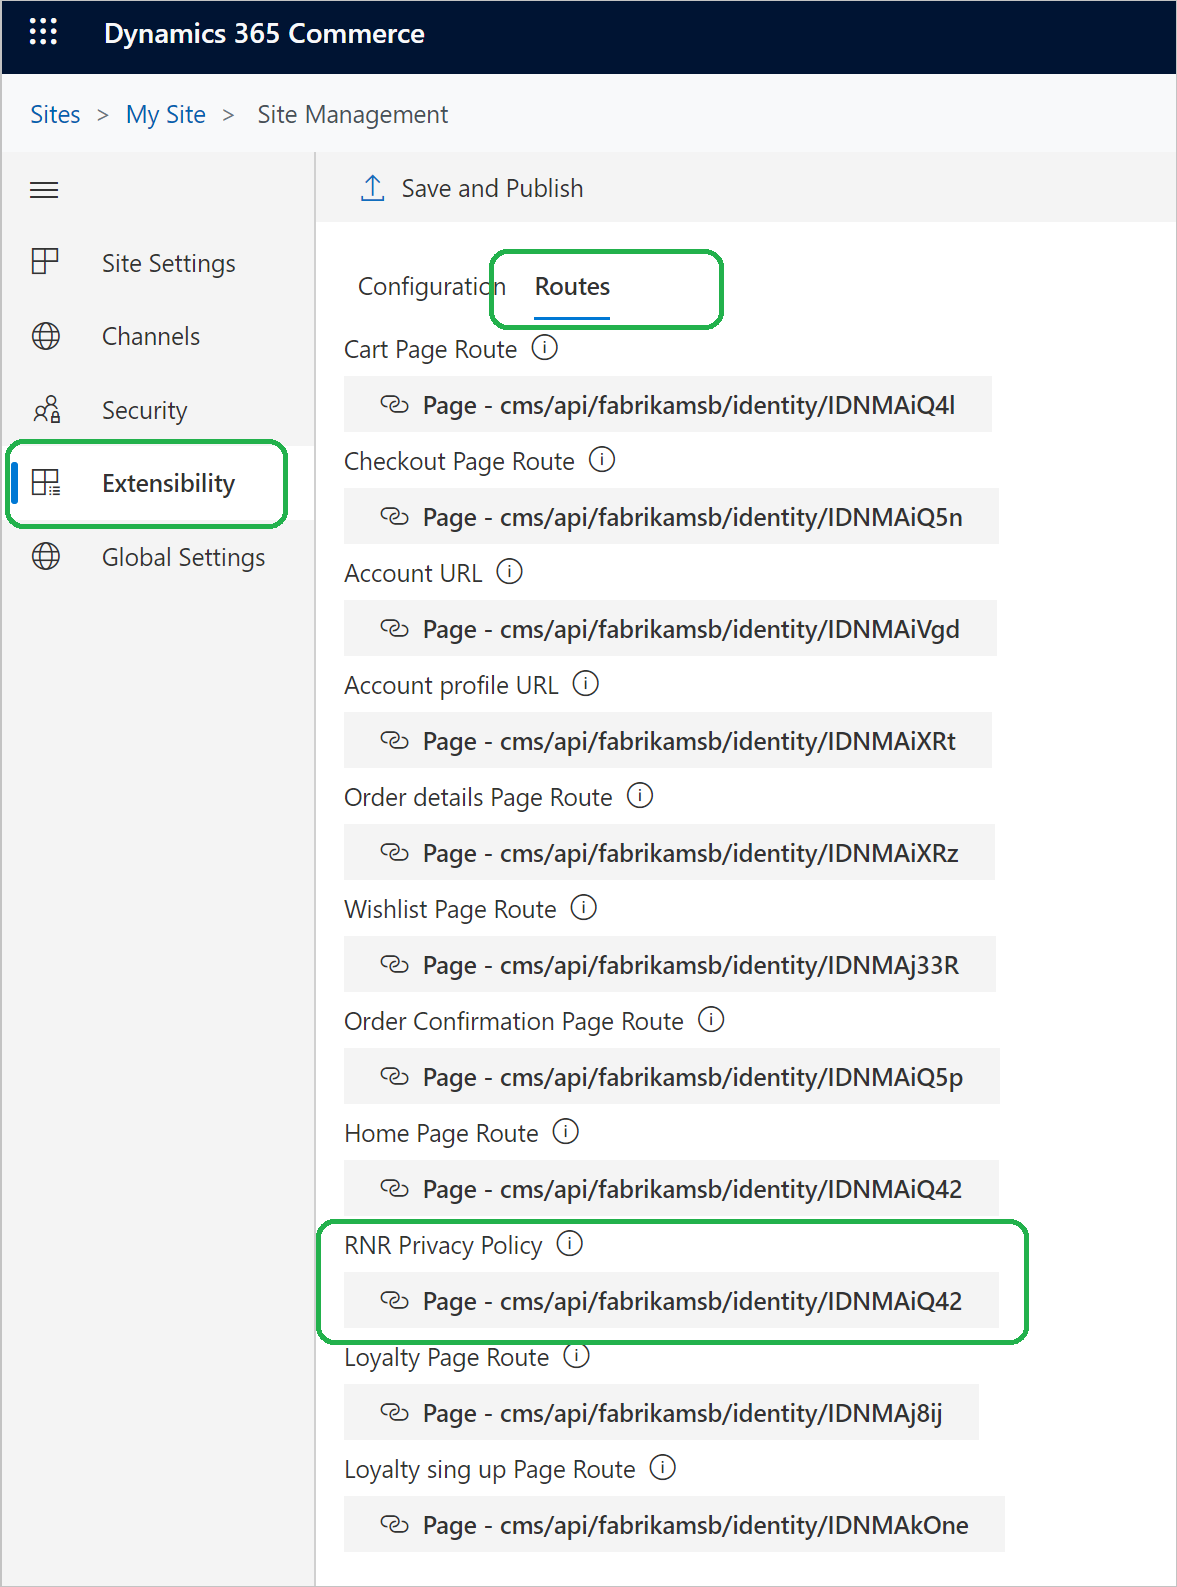This screenshot has height=1587, width=1177.
Task: Collapse navigation with the hamburger icon
Action: click(44, 190)
